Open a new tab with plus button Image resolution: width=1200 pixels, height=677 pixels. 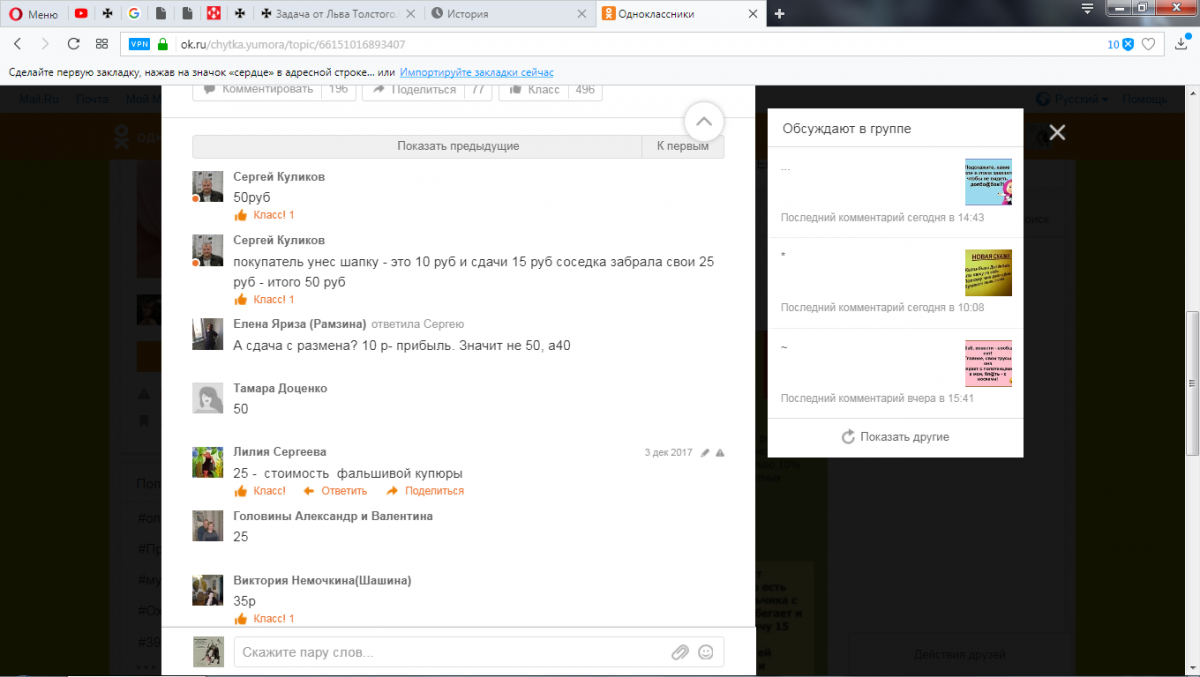pyautogui.click(x=780, y=14)
